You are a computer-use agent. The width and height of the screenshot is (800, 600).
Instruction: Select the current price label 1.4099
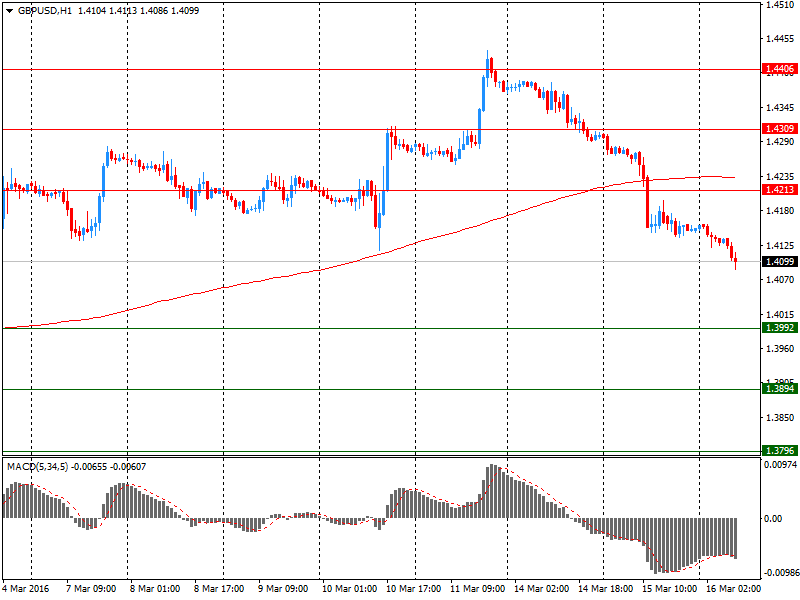[x=780, y=262]
